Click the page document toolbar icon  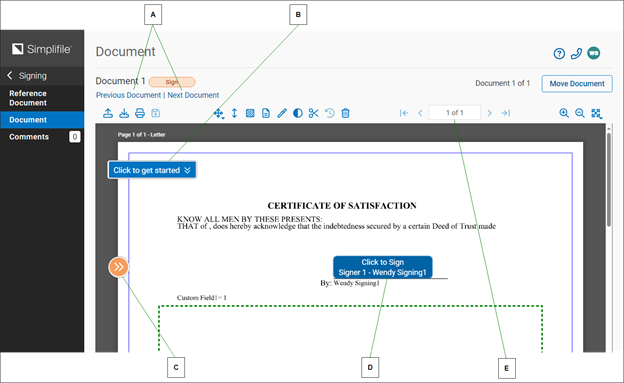(x=266, y=113)
